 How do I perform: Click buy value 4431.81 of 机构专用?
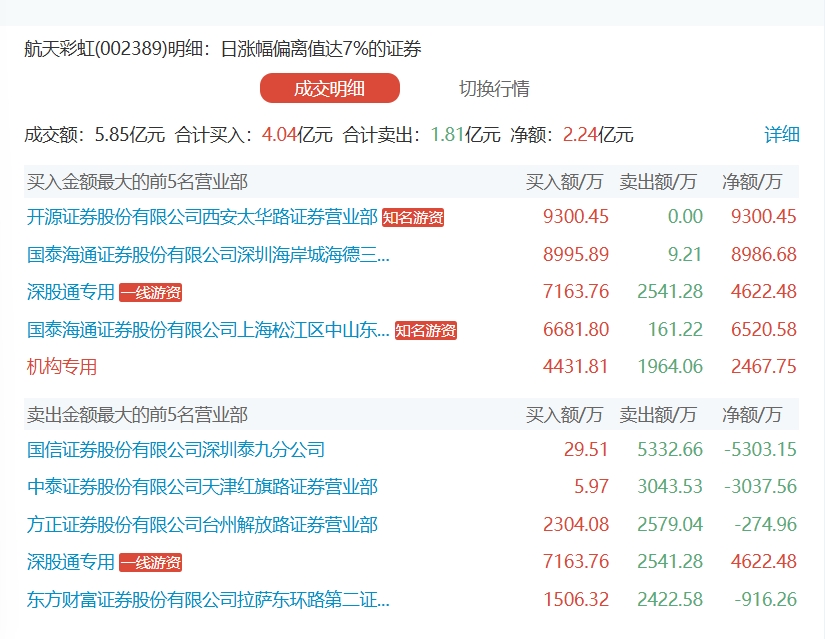tap(576, 367)
